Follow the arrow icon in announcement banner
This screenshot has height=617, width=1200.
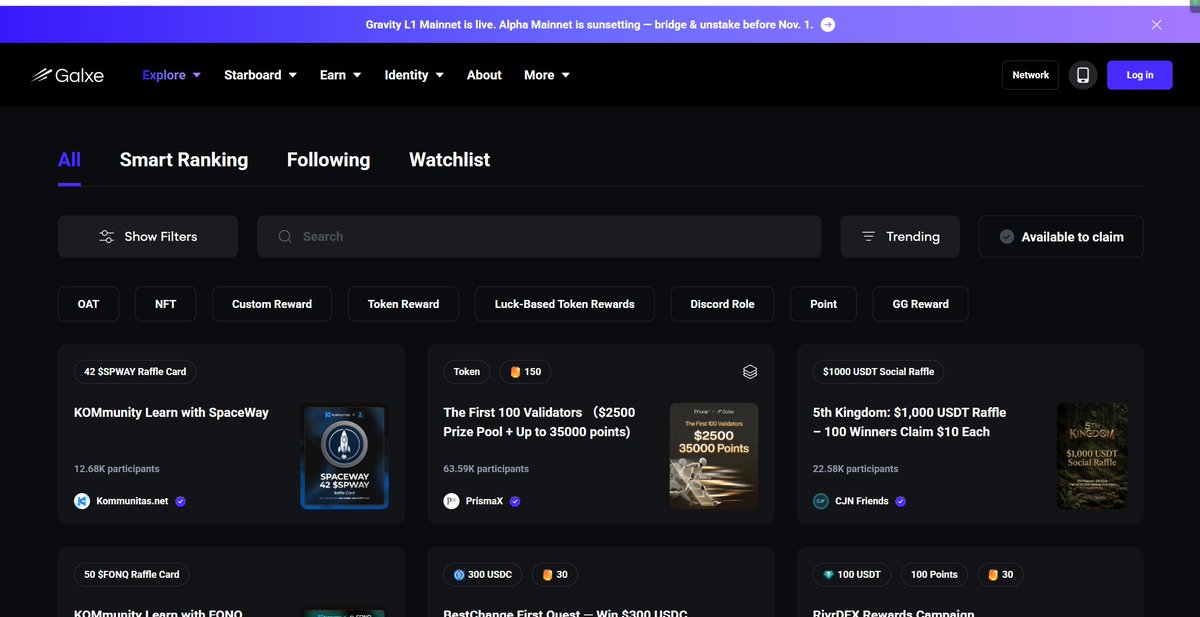828,24
